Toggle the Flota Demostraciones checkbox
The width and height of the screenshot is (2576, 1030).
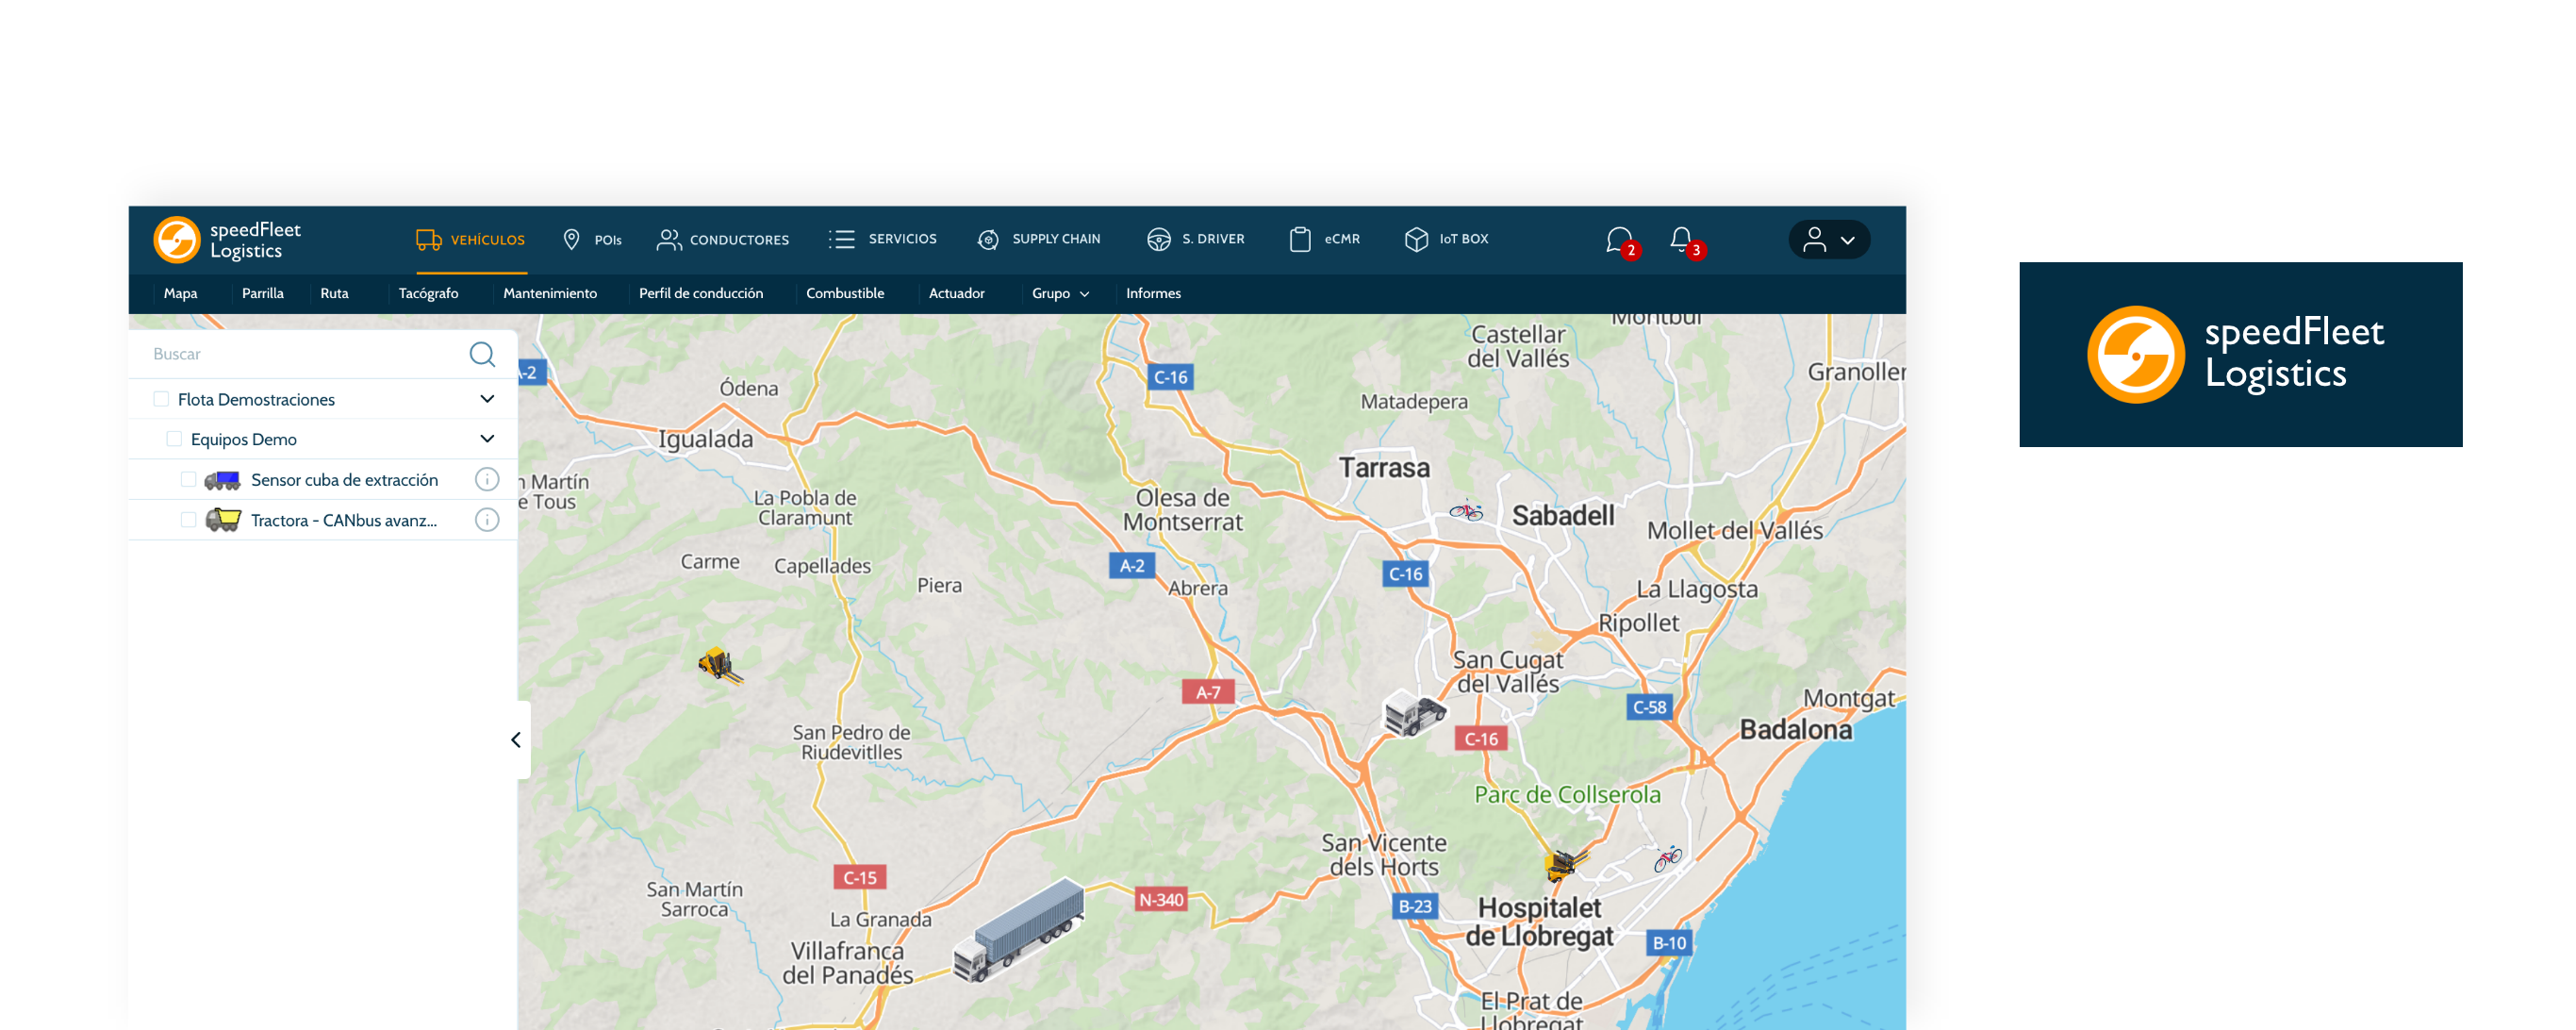pos(159,399)
